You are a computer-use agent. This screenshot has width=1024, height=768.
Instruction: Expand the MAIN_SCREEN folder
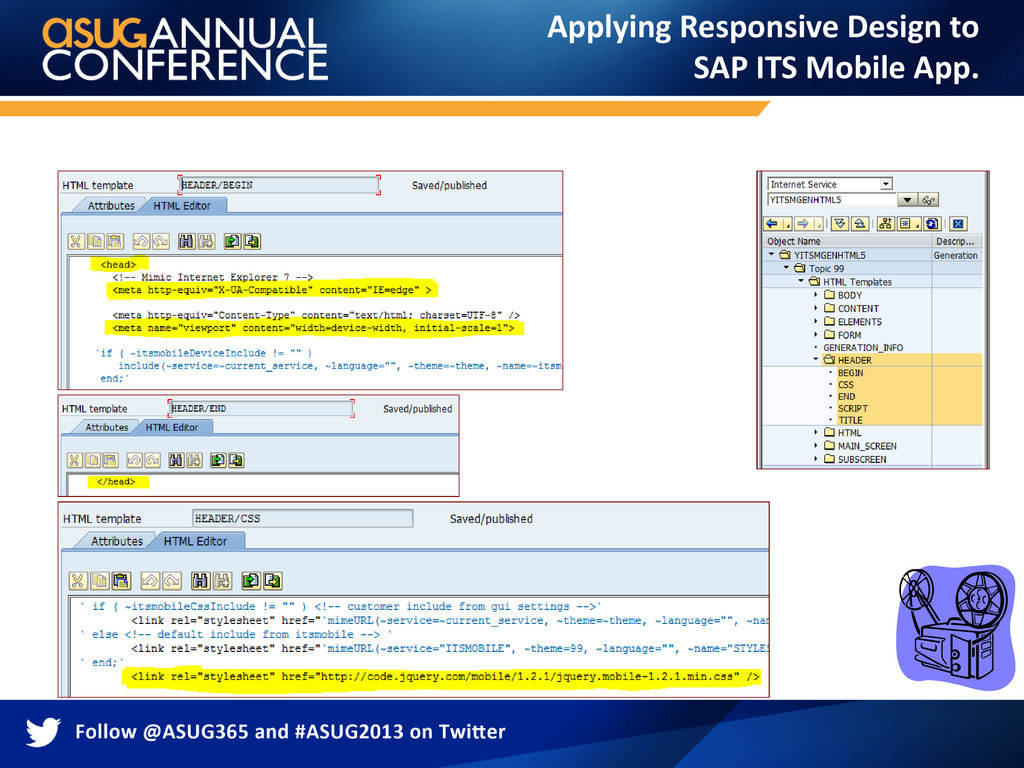tap(816, 445)
